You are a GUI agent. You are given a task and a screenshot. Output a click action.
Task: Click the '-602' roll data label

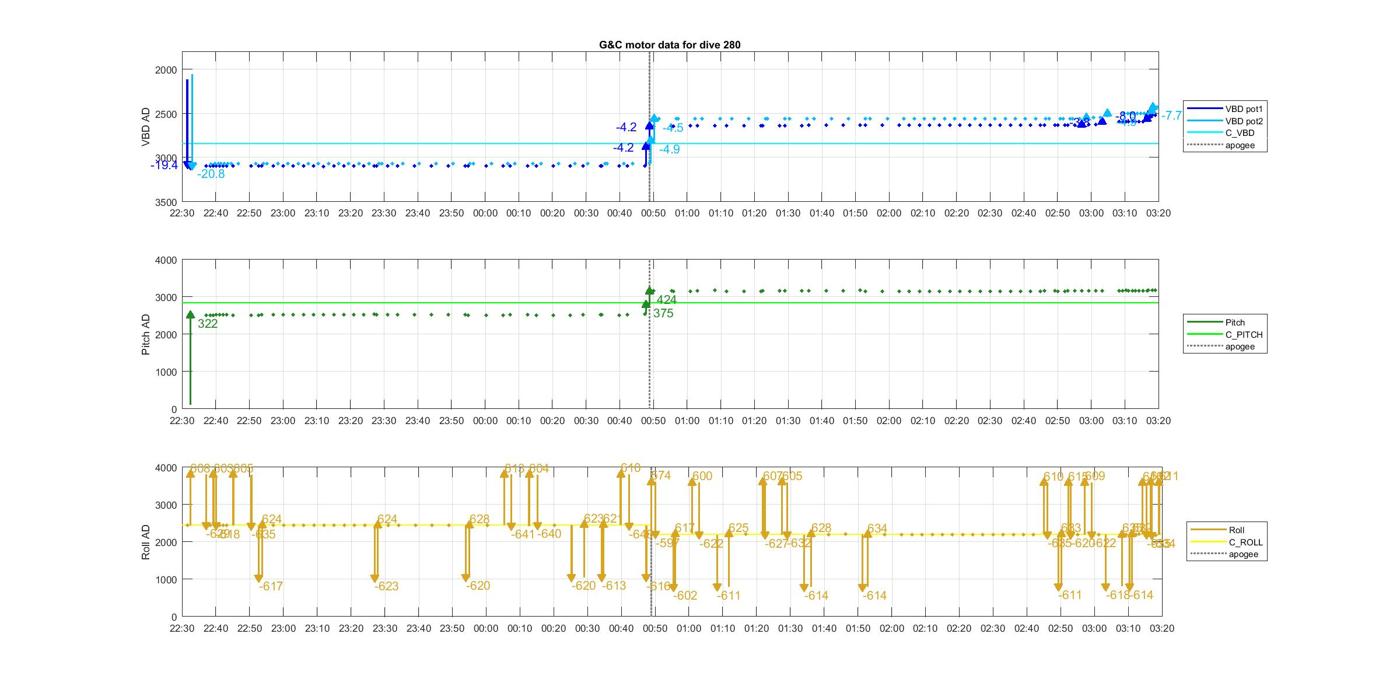click(685, 596)
